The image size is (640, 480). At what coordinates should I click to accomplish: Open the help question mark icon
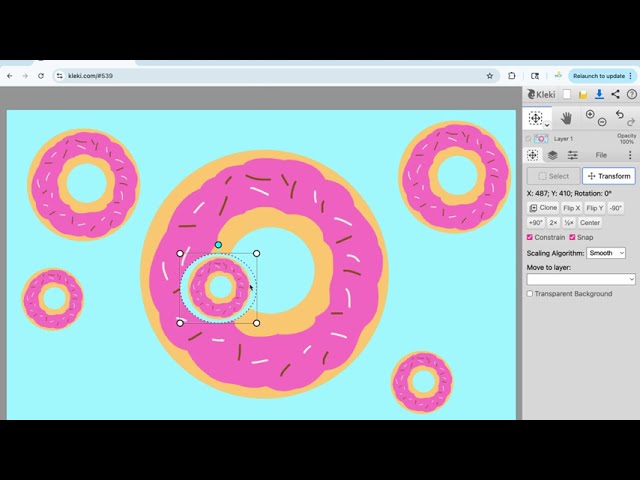tap(631, 95)
